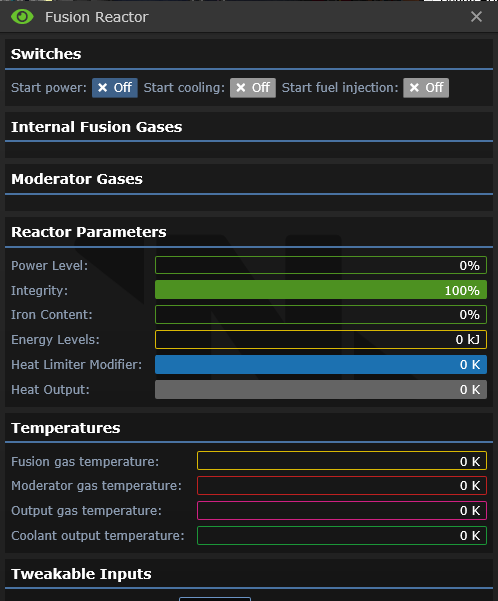Click the Switches section header
498x601 pixels.
[x=46, y=54]
